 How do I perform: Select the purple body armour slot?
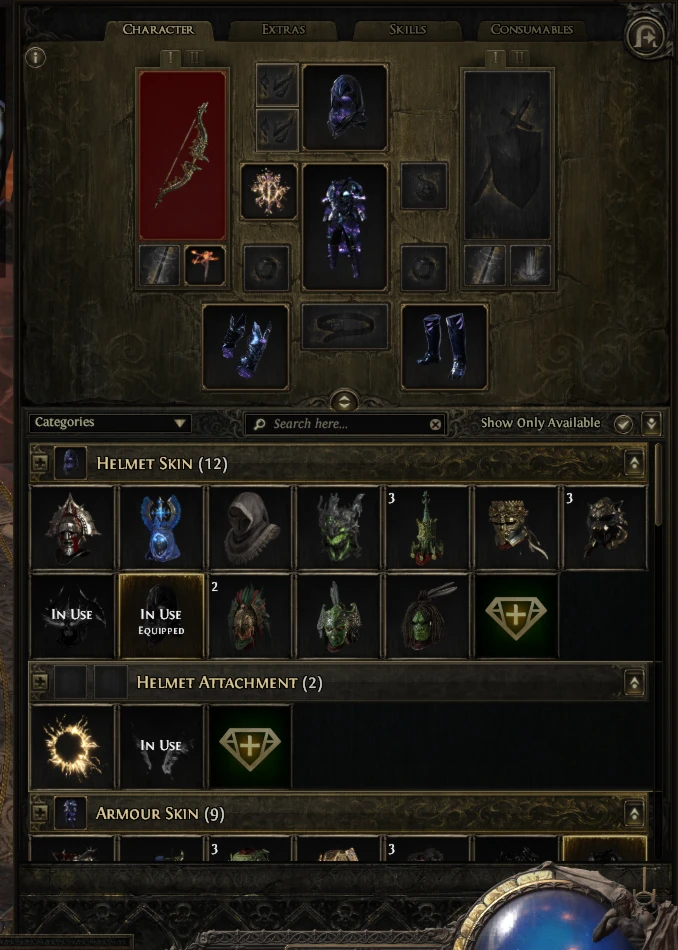(345, 227)
